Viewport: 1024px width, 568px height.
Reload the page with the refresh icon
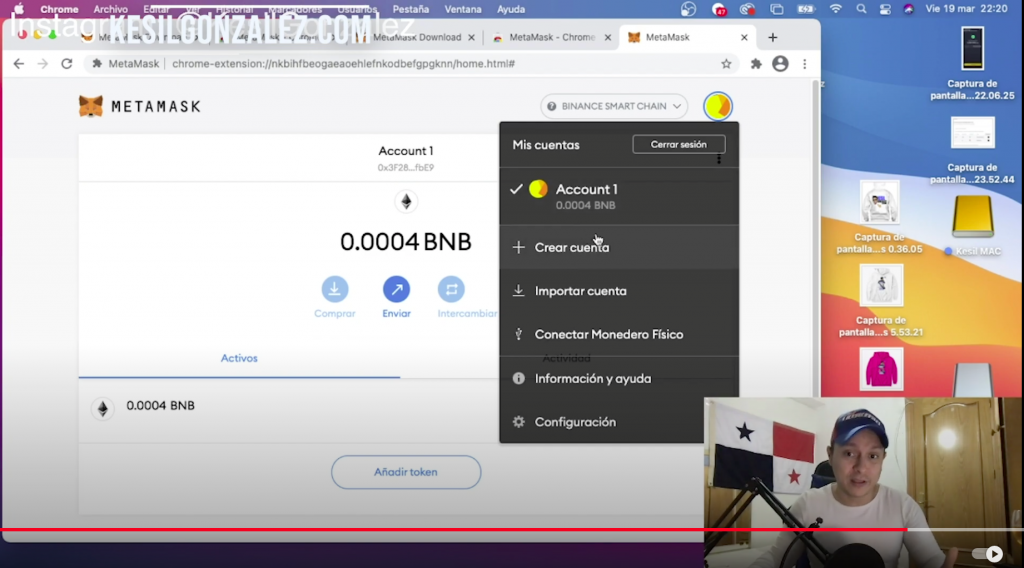coord(67,63)
